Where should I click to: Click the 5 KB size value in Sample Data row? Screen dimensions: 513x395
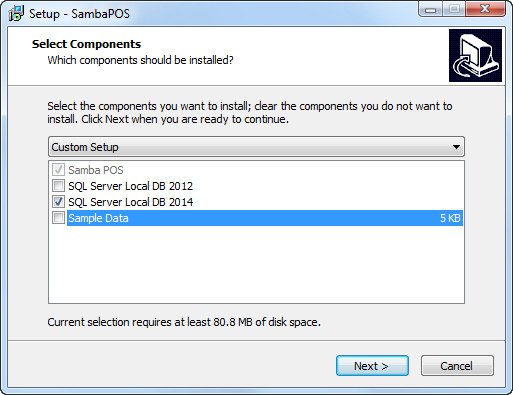click(x=450, y=218)
